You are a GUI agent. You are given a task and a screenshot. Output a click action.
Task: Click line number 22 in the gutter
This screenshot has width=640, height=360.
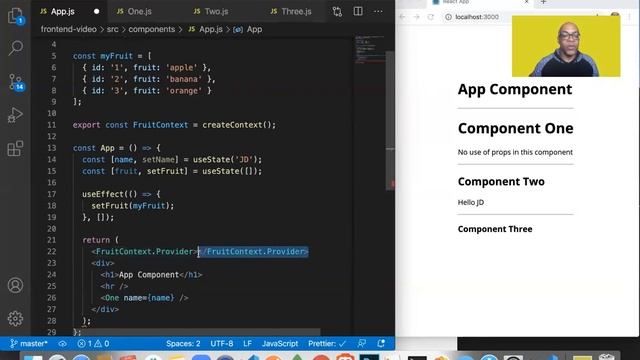[51, 251]
